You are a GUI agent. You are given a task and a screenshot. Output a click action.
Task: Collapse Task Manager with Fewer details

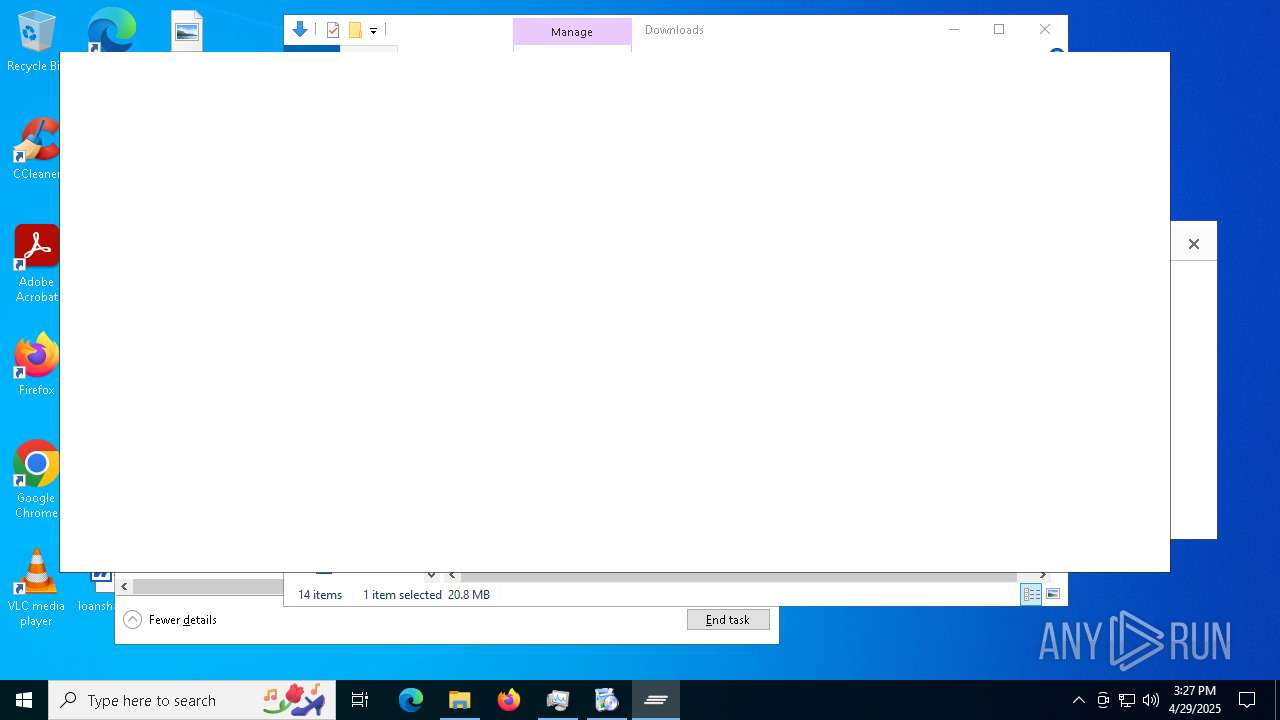170,620
